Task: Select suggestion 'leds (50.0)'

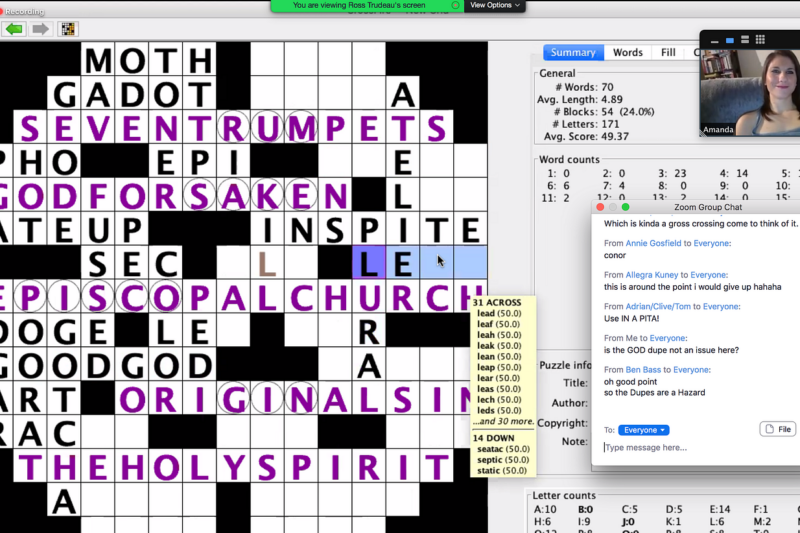Action: pos(499,410)
